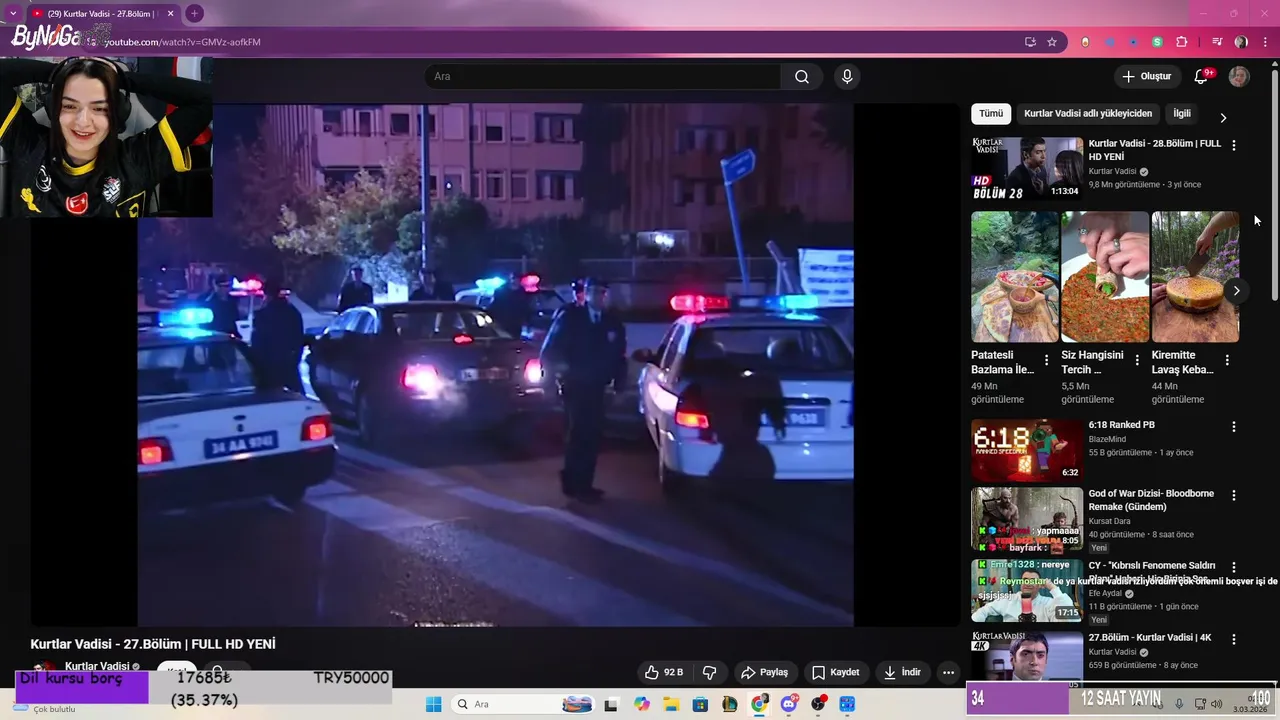Viewport: 1280px width, 720px height.
Task: Open the media control toolbar icon
Action: point(1217,42)
